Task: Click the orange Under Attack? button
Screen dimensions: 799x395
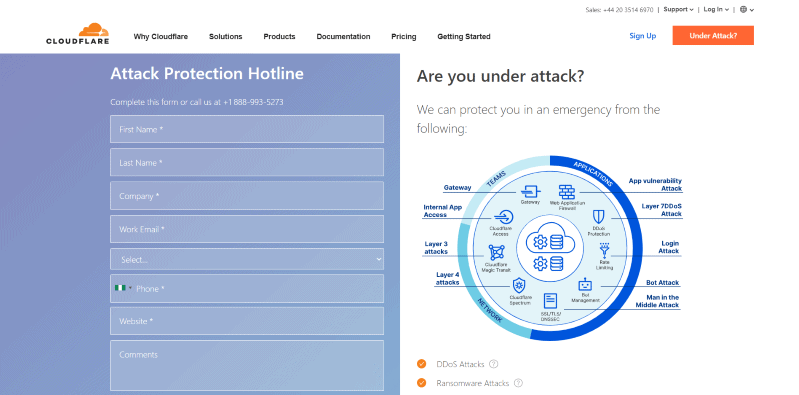Action: (713, 36)
